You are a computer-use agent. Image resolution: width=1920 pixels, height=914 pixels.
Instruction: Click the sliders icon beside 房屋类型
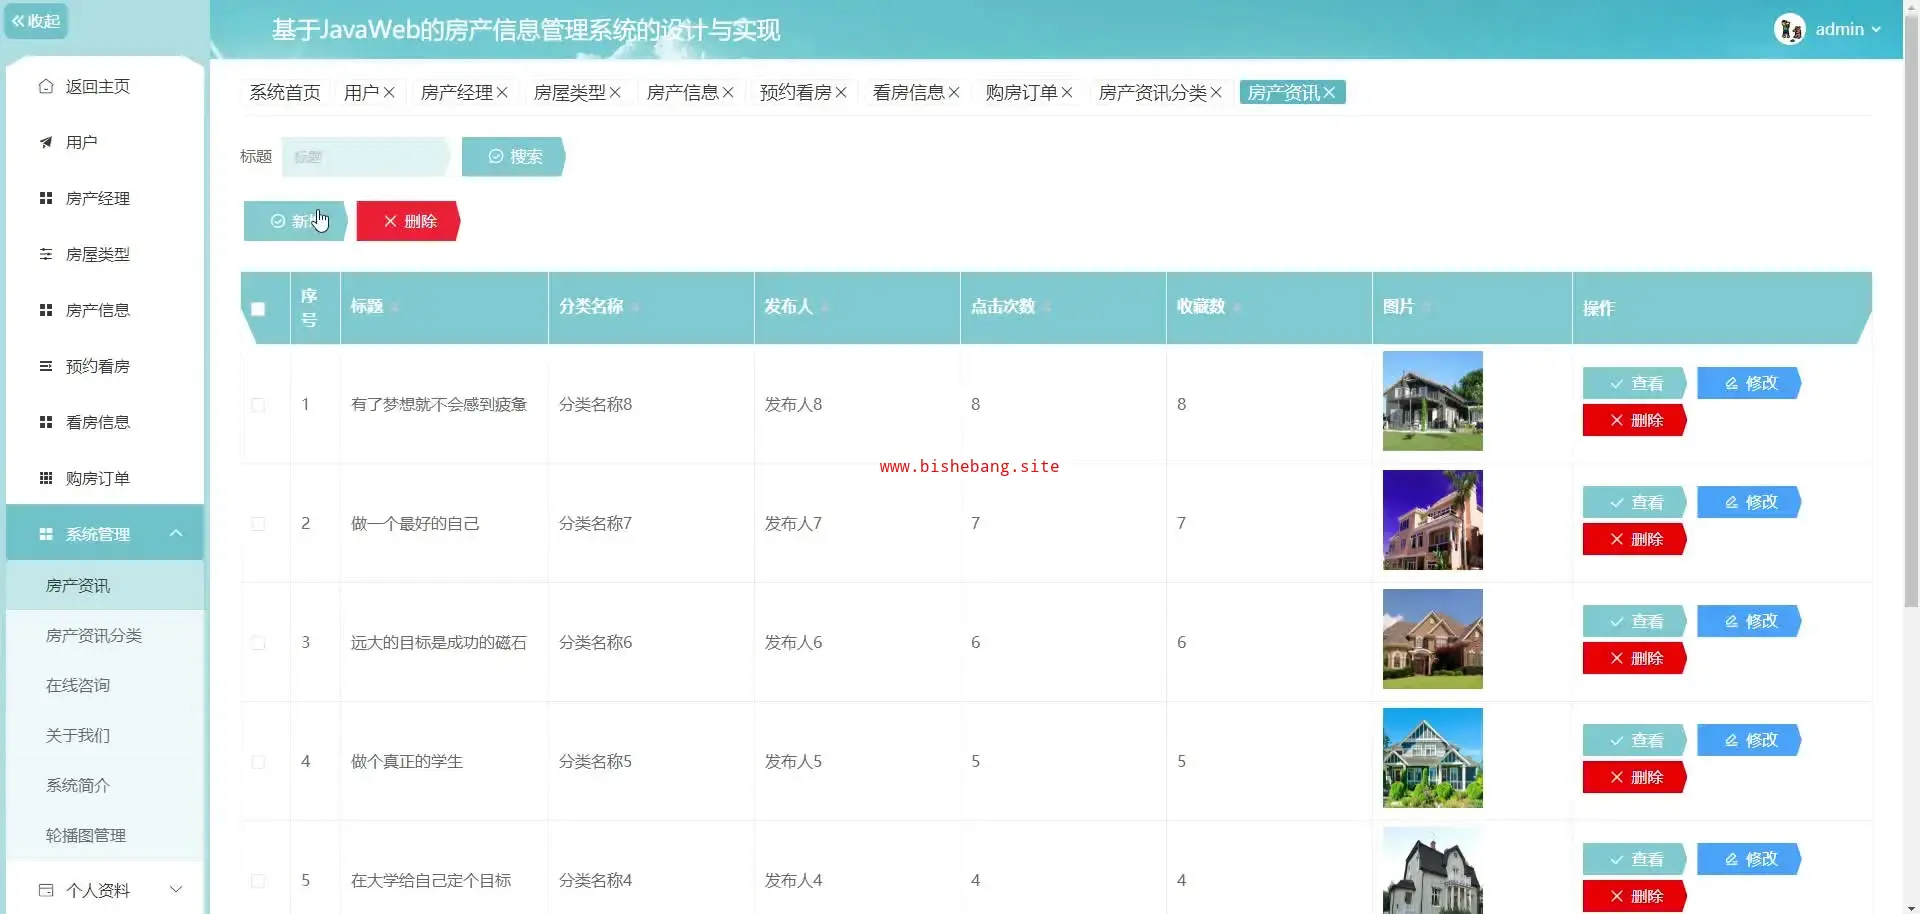pyautogui.click(x=46, y=255)
